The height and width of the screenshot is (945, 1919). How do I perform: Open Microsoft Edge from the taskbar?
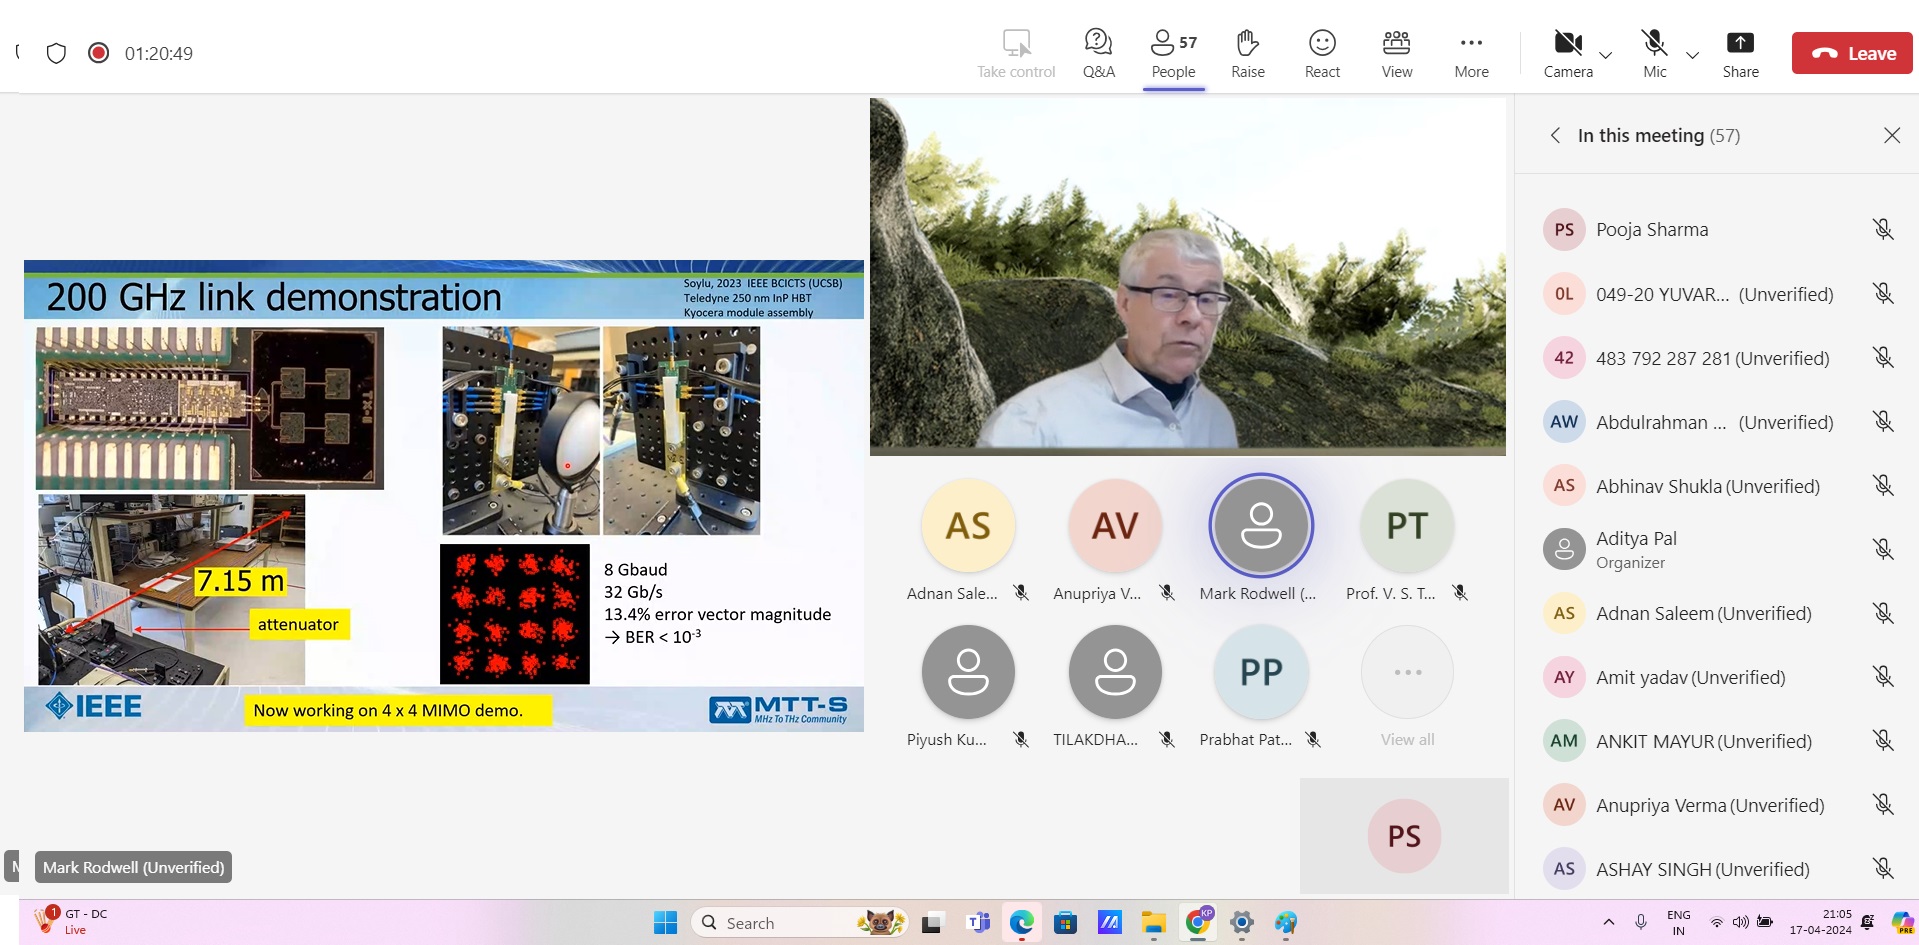pyautogui.click(x=1021, y=922)
